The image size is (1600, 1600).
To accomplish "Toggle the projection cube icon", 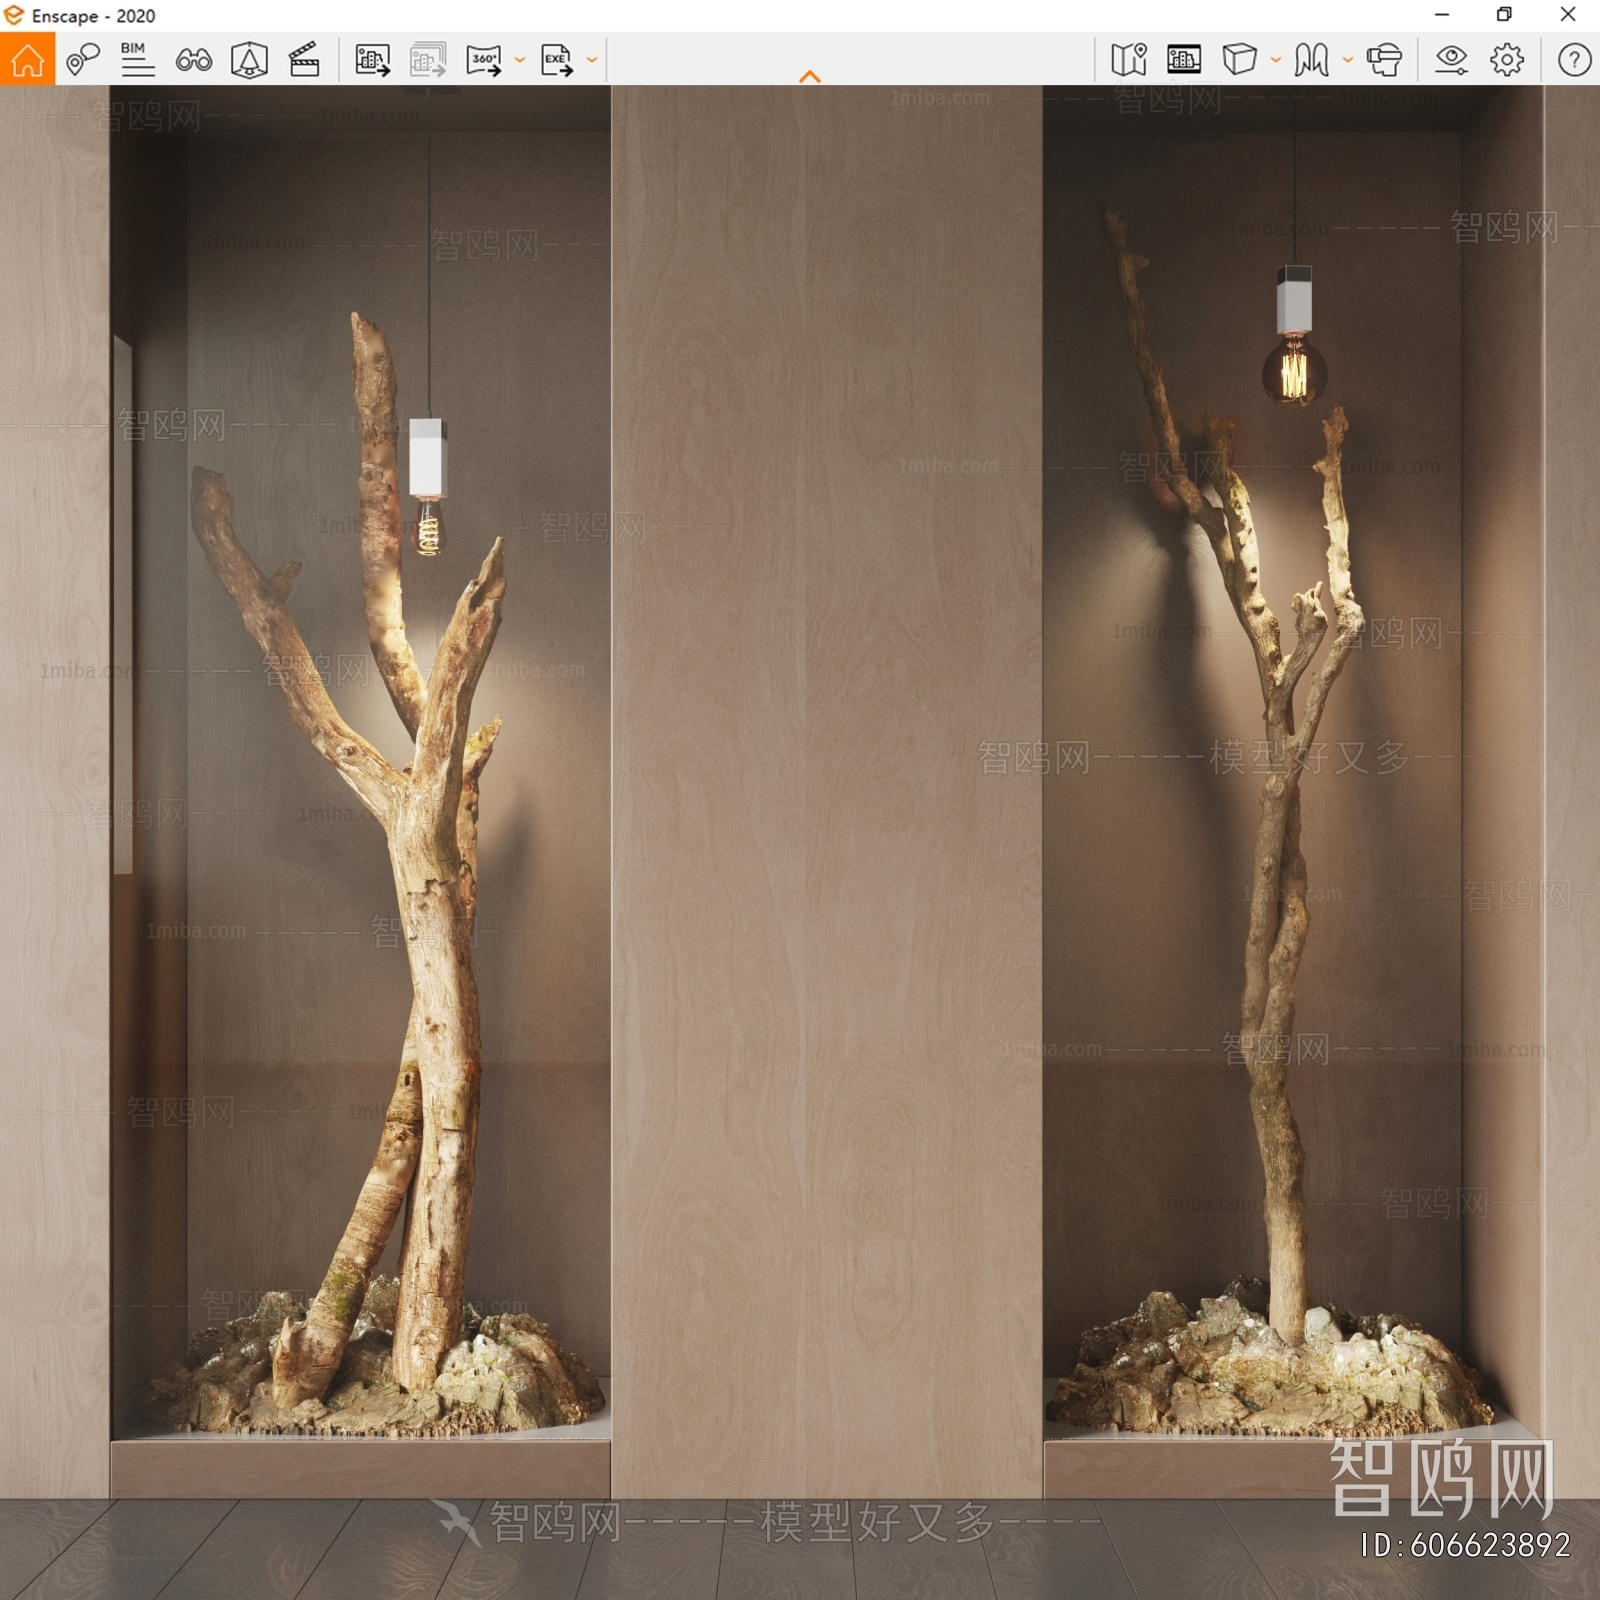I will pyautogui.click(x=1239, y=60).
